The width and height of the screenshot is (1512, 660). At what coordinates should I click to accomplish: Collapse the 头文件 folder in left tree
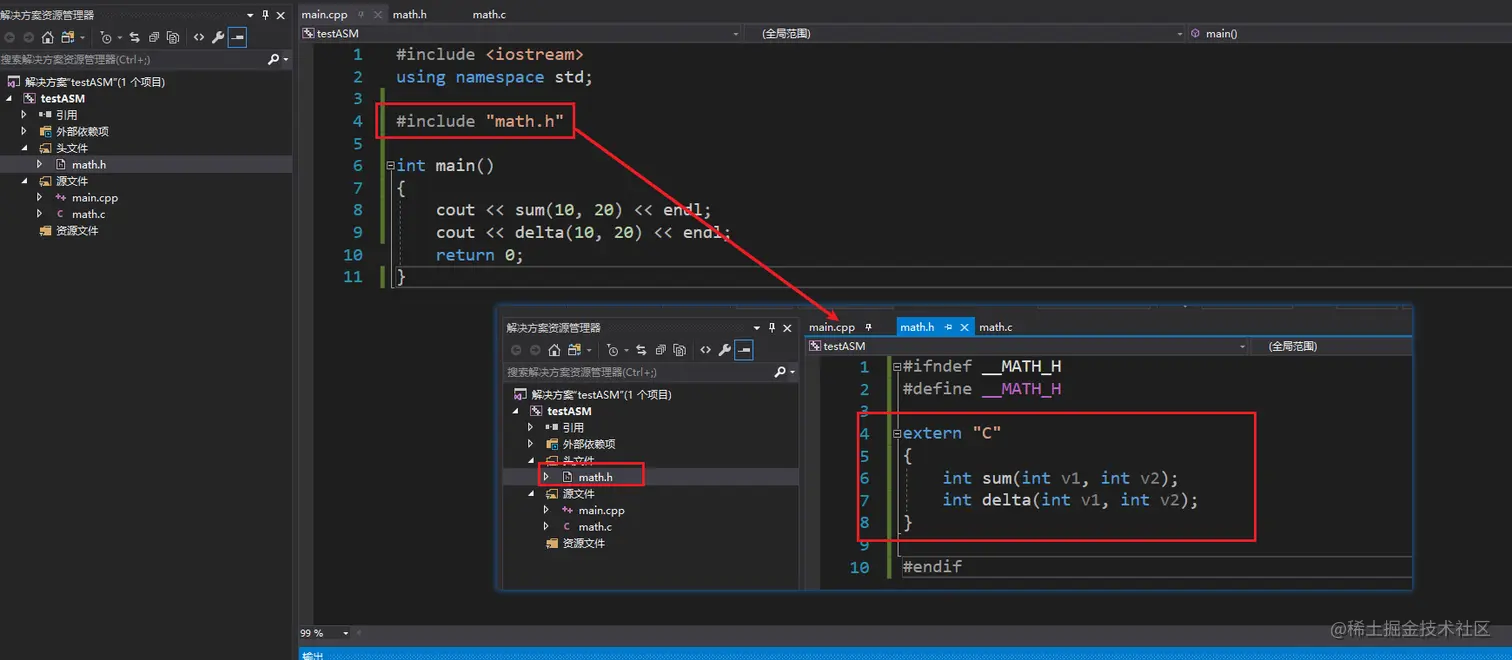24,148
